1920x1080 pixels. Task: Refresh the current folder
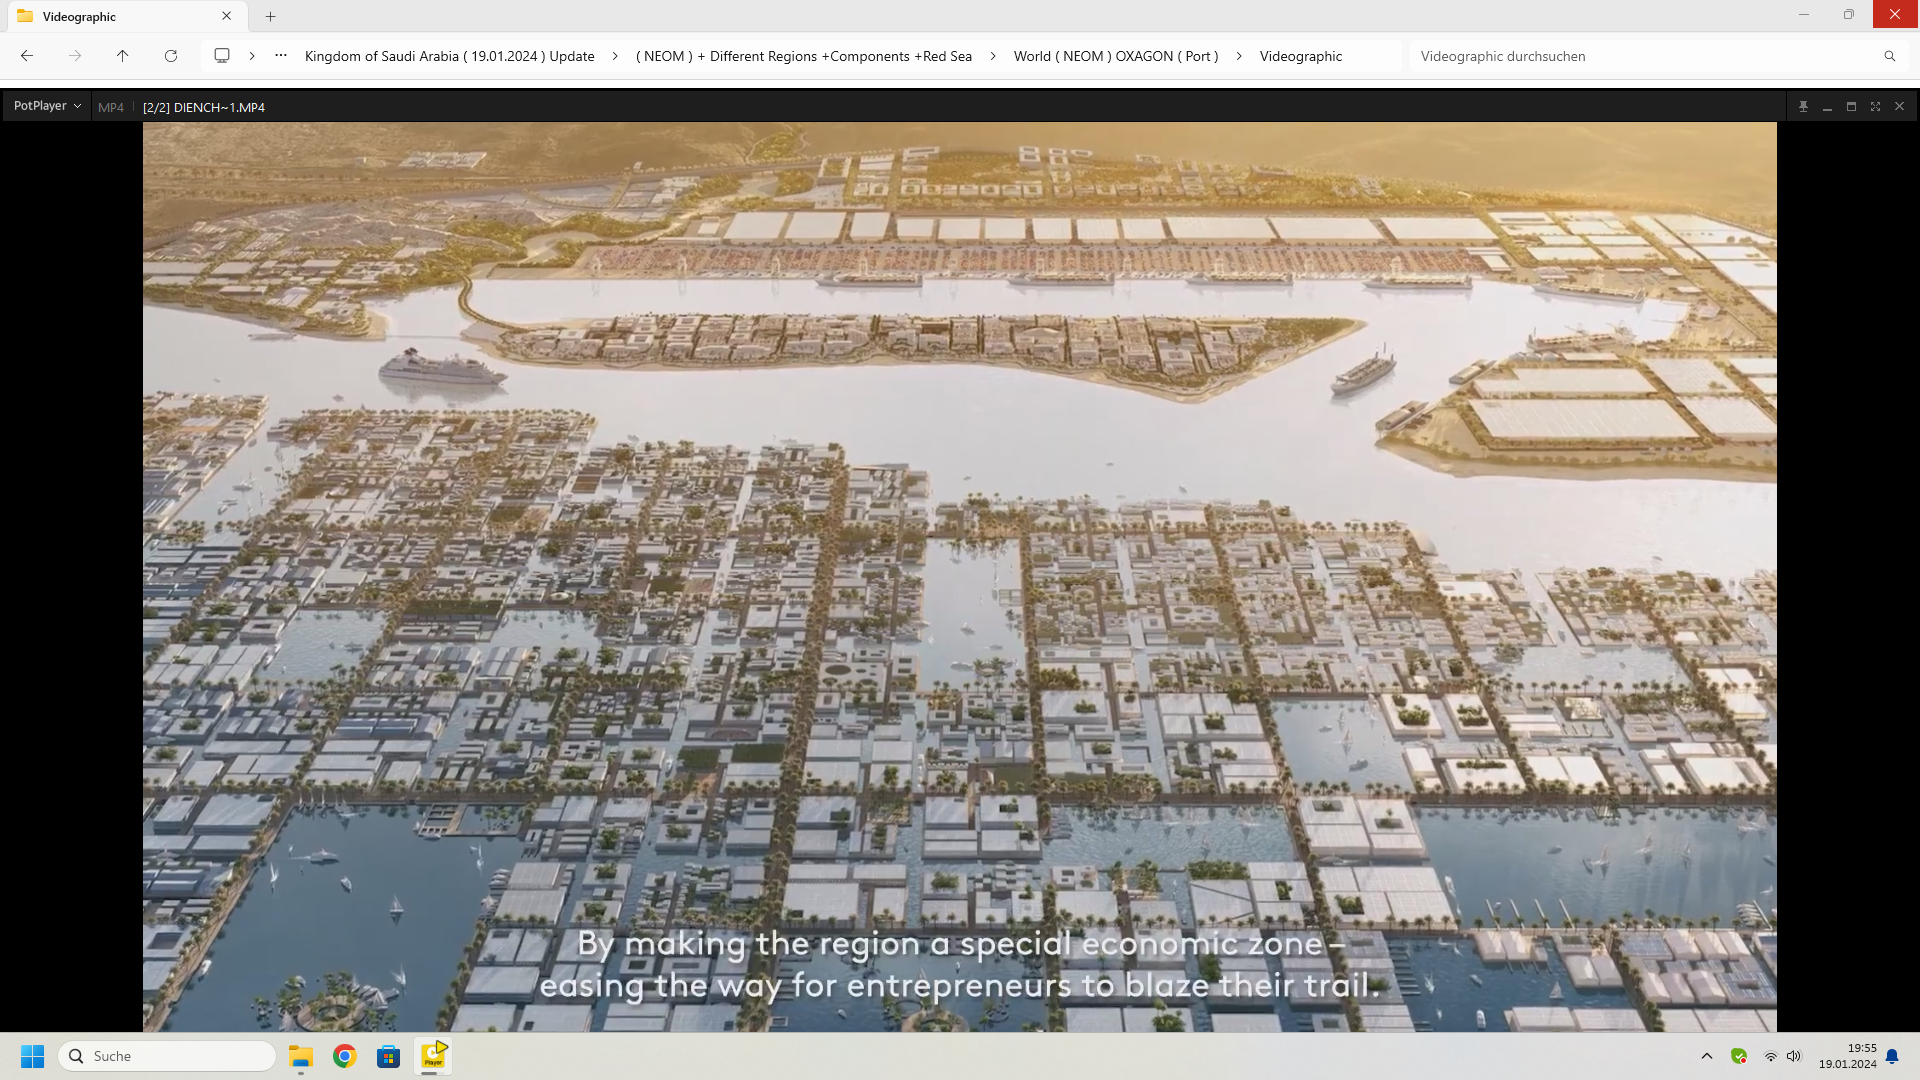(171, 56)
